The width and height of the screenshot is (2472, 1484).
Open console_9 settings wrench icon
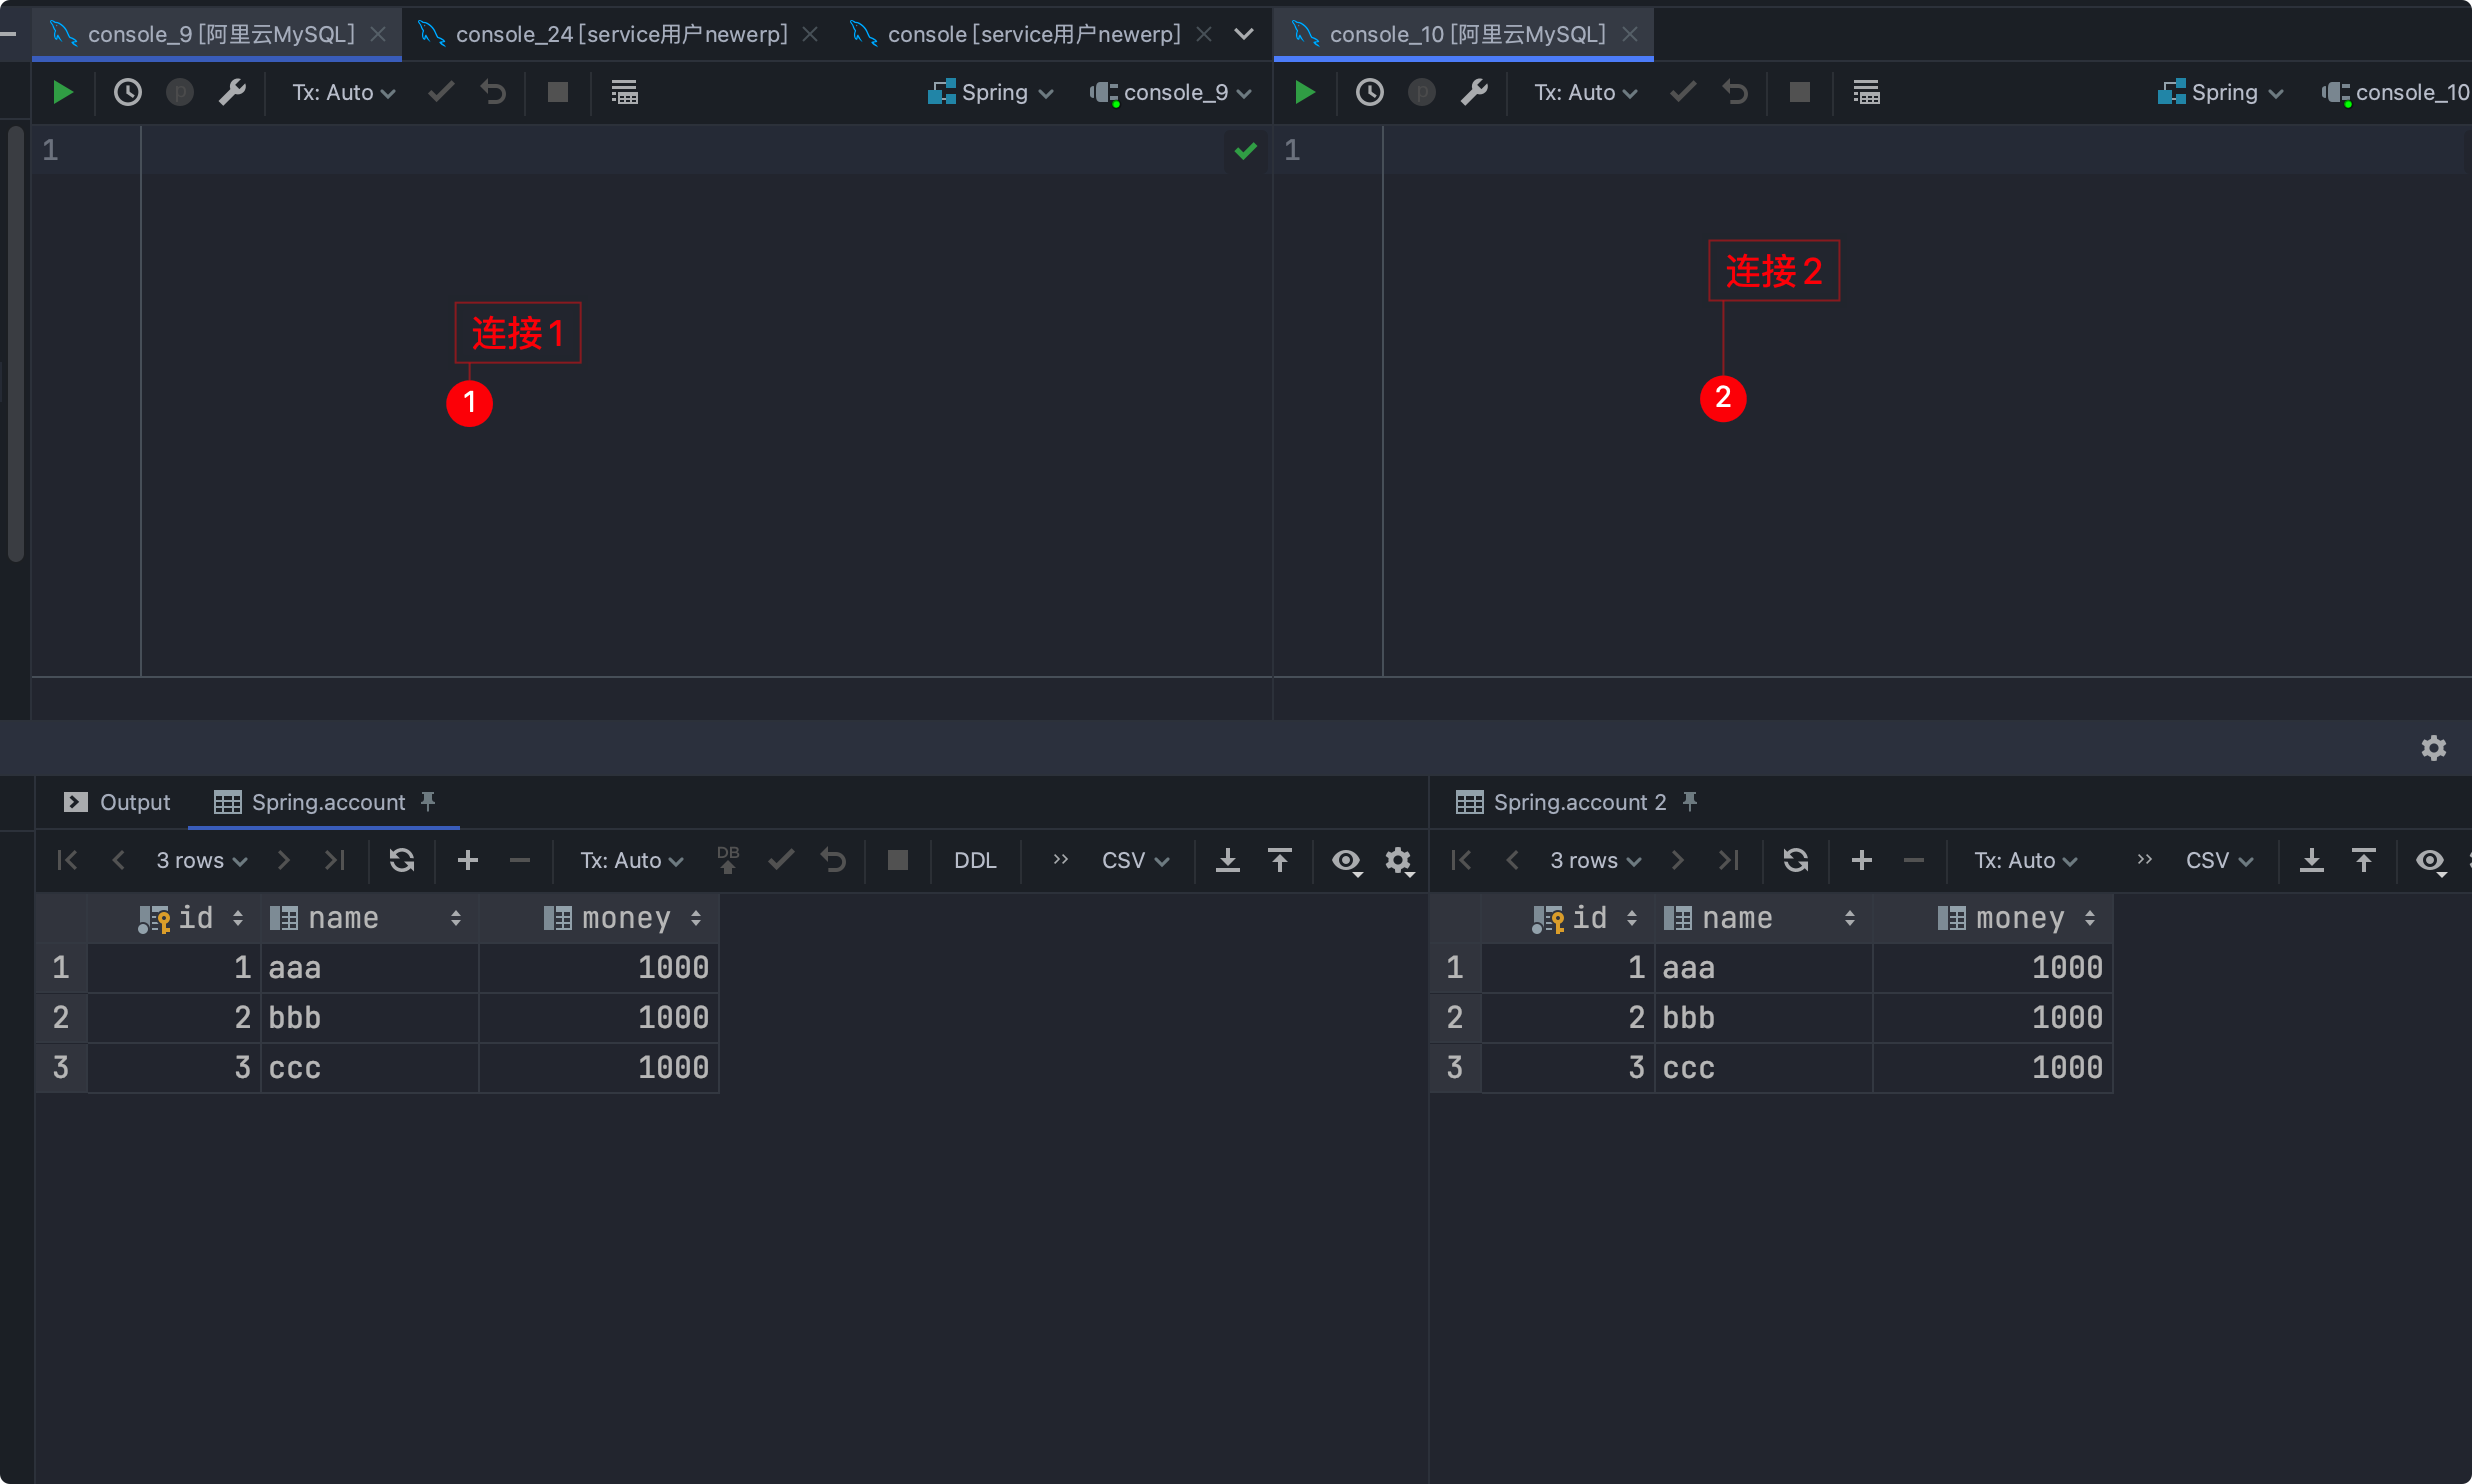point(232,92)
